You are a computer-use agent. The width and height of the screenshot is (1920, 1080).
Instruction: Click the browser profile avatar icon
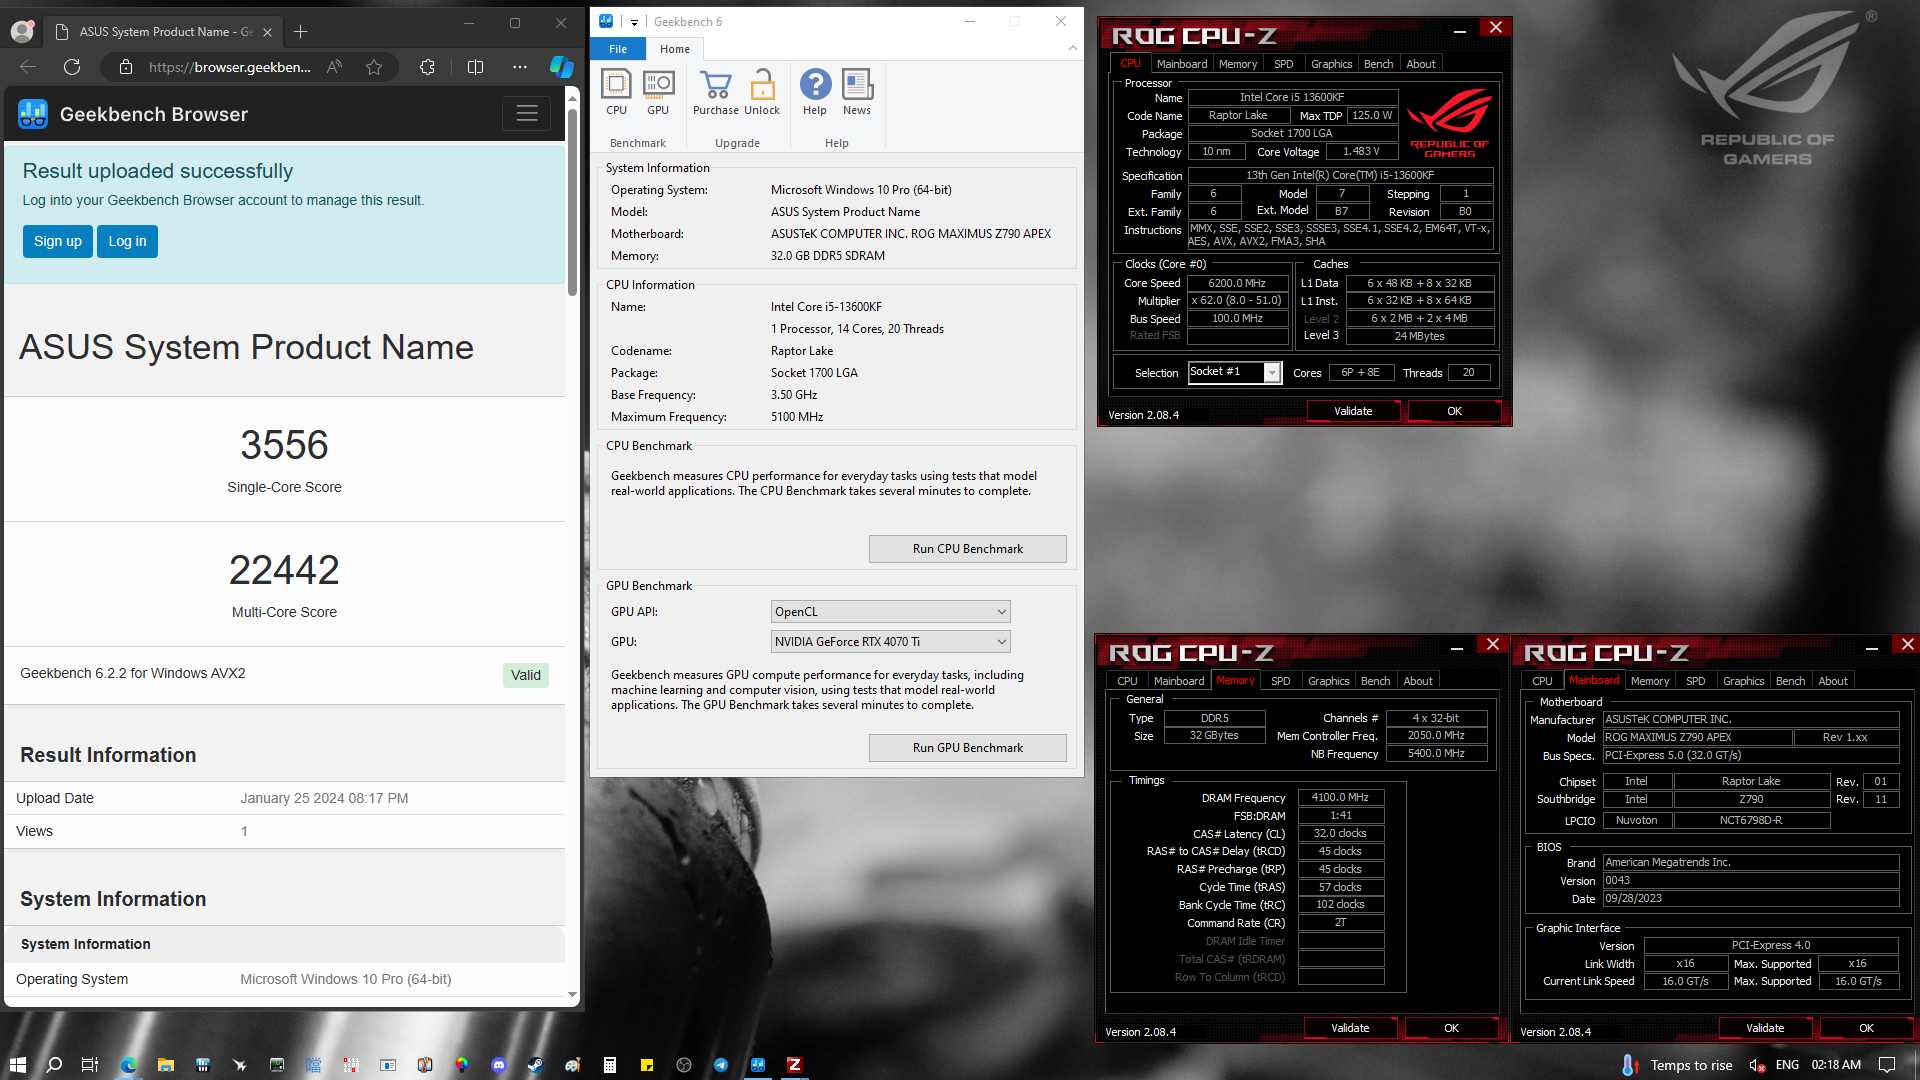pos(21,31)
